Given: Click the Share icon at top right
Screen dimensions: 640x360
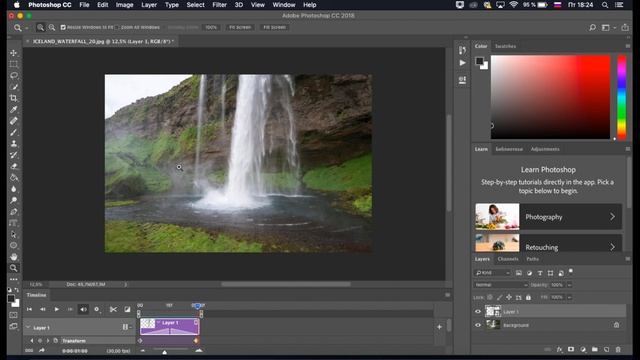Looking at the screenshot, I should 625,27.
